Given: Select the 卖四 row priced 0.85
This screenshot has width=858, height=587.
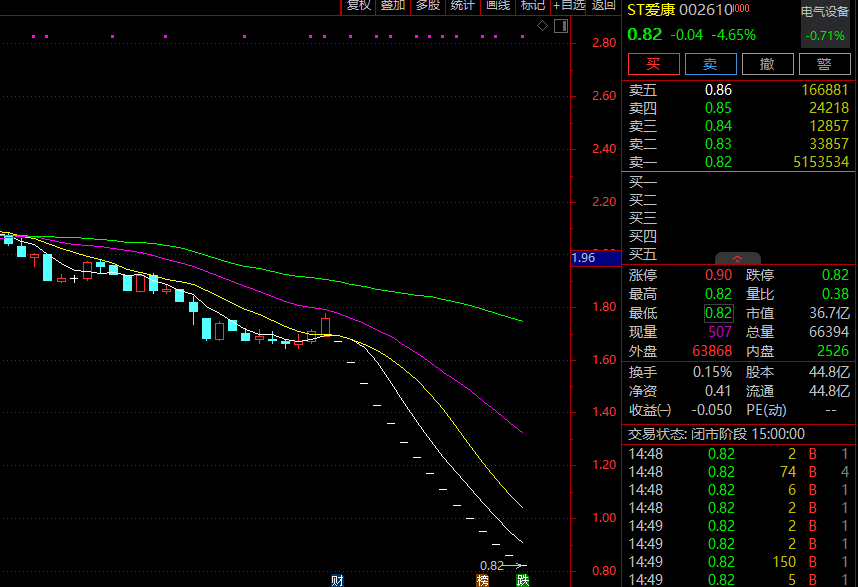Looking at the screenshot, I should tap(739, 108).
